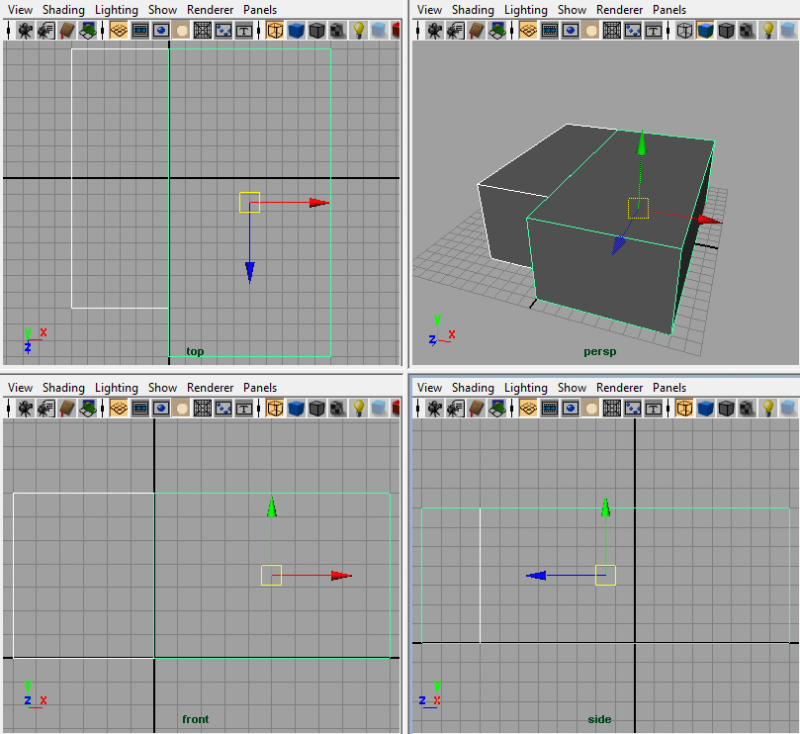Screen dimensions: 800x734
Task: Click Select Camera icon in top view toolbar
Action: (x=24, y=30)
